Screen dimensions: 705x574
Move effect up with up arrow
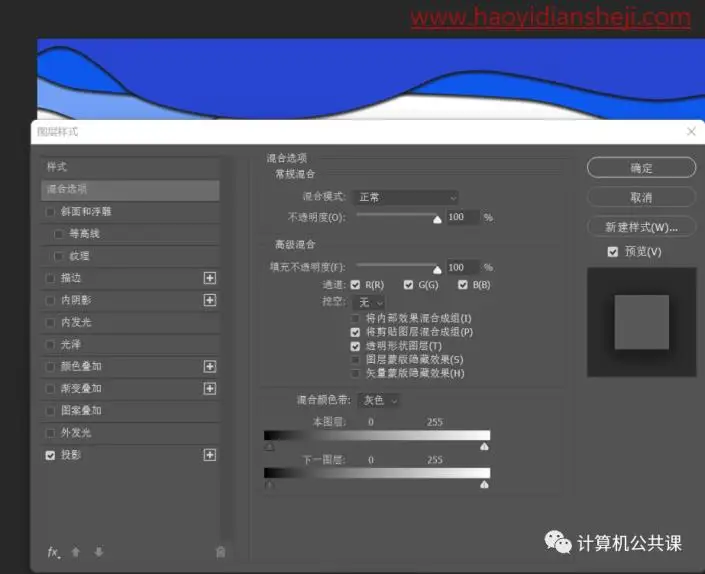pyautogui.click(x=76, y=552)
